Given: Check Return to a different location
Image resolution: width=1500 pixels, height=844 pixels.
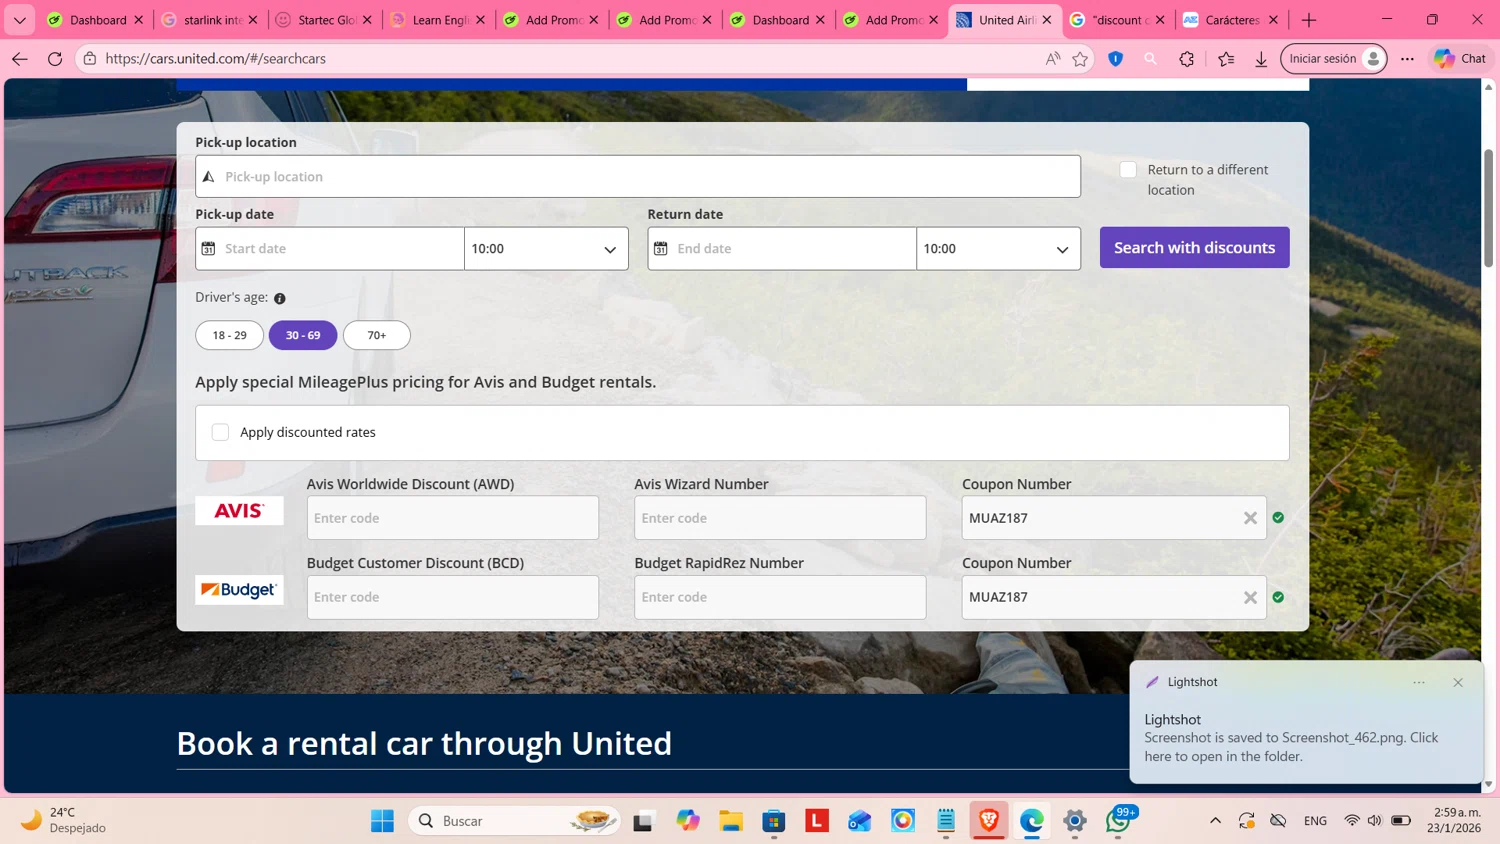Looking at the screenshot, I should pos(1128,170).
